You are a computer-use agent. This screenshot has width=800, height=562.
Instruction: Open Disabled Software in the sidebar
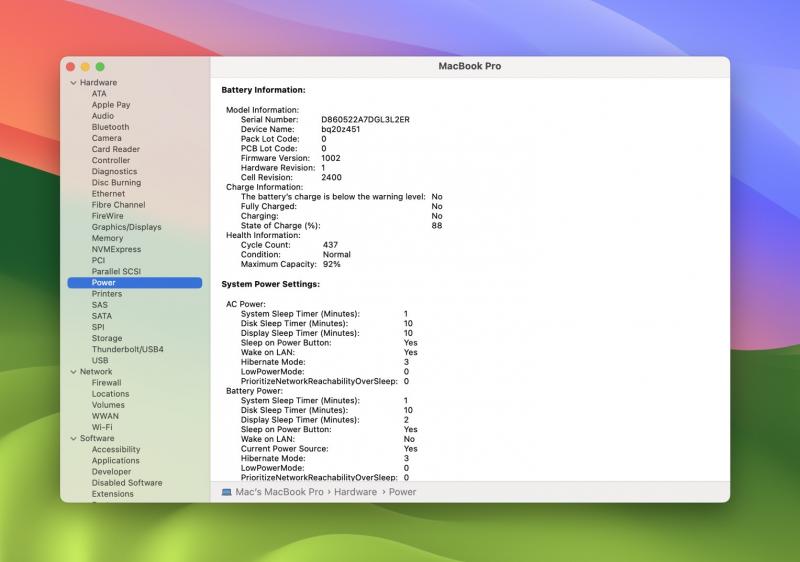[x=126, y=483]
